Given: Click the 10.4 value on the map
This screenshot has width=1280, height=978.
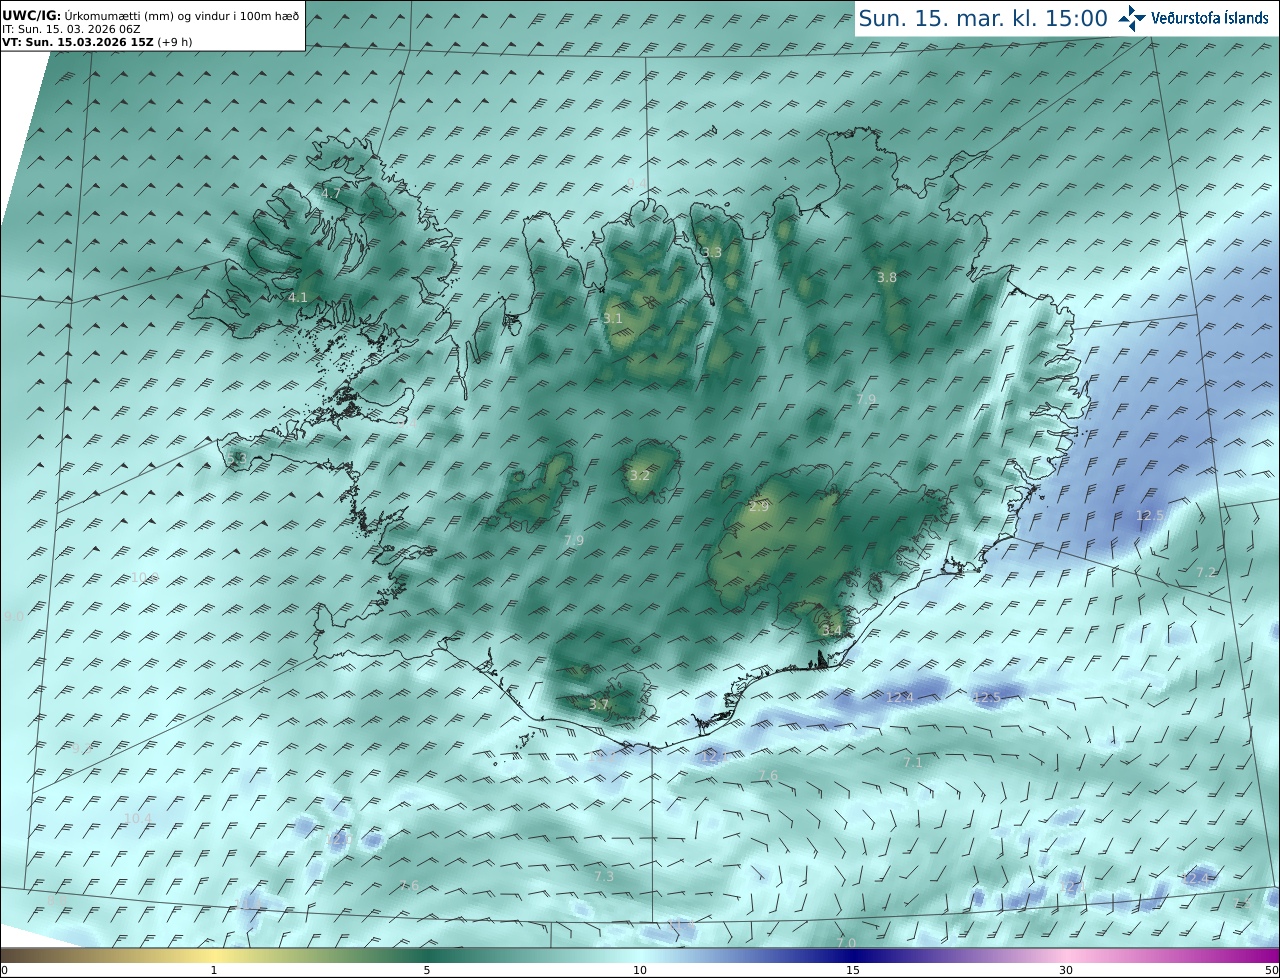Looking at the screenshot, I should 138,818.
